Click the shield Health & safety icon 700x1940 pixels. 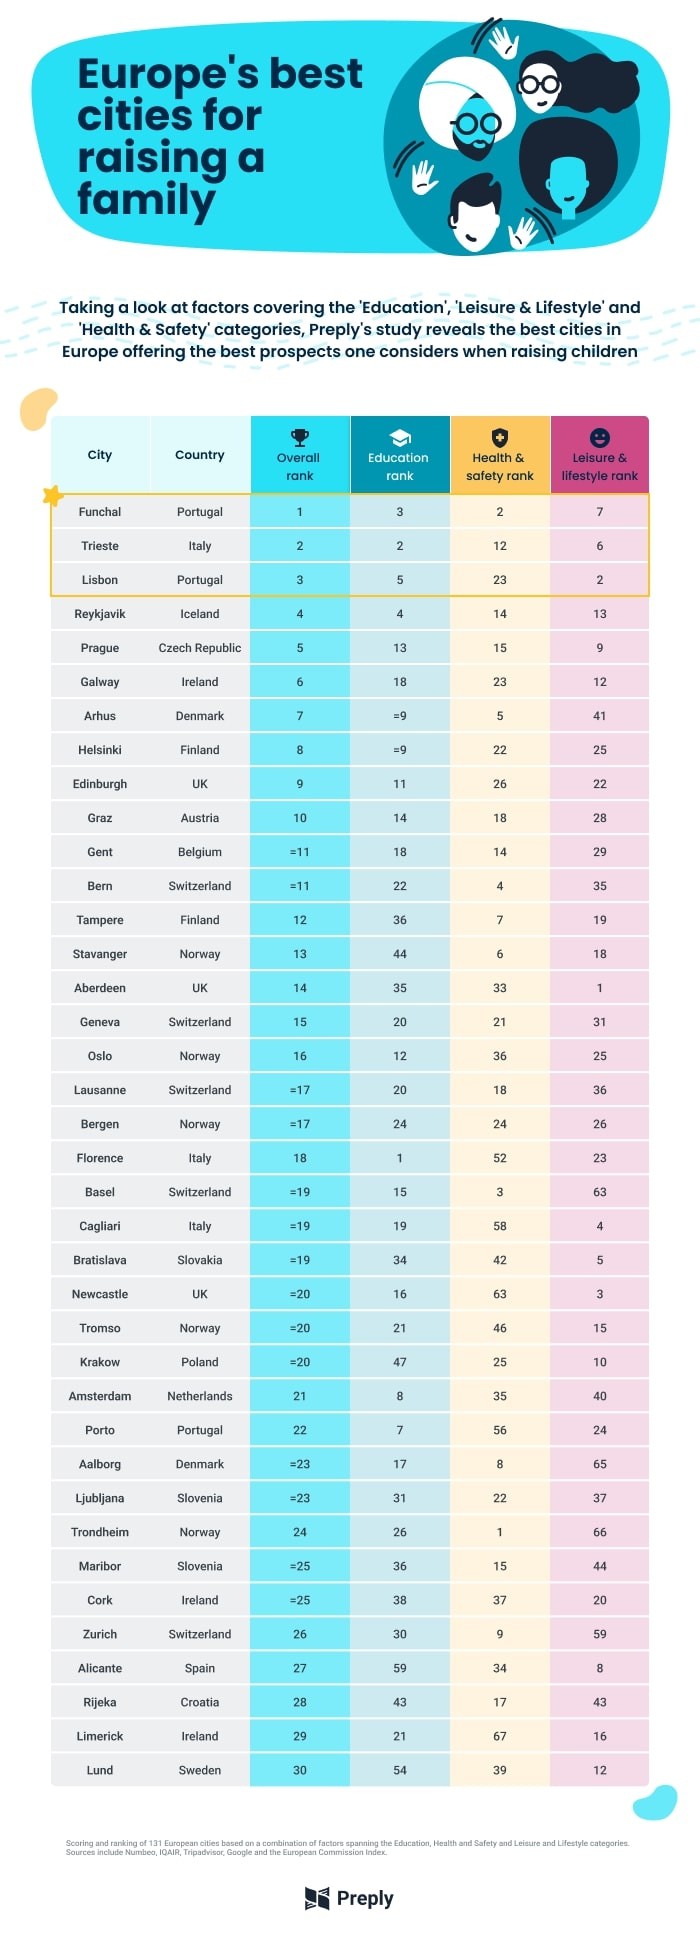coord(500,437)
